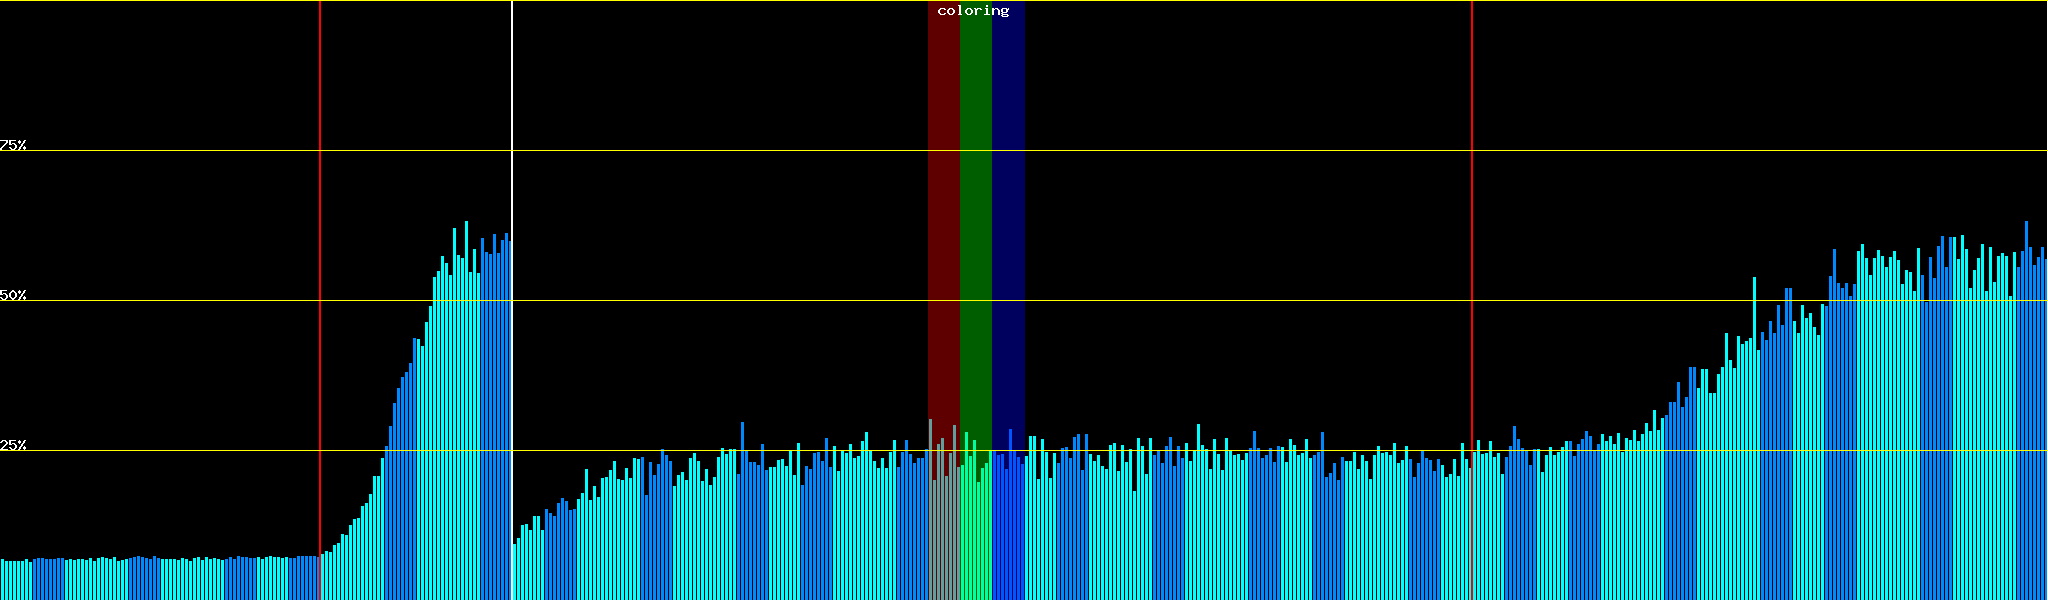The image size is (2048, 600).
Task: Click the bright green bars under the green band
Action: tap(975, 530)
